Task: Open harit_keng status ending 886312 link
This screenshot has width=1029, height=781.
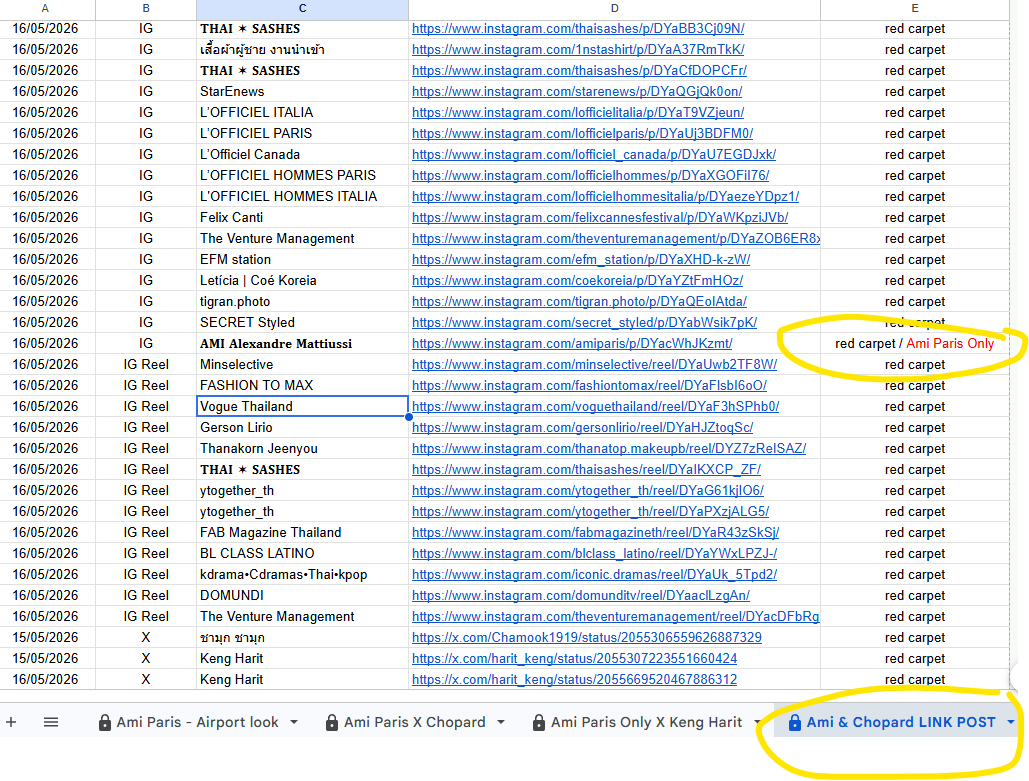Action: [x=574, y=680]
